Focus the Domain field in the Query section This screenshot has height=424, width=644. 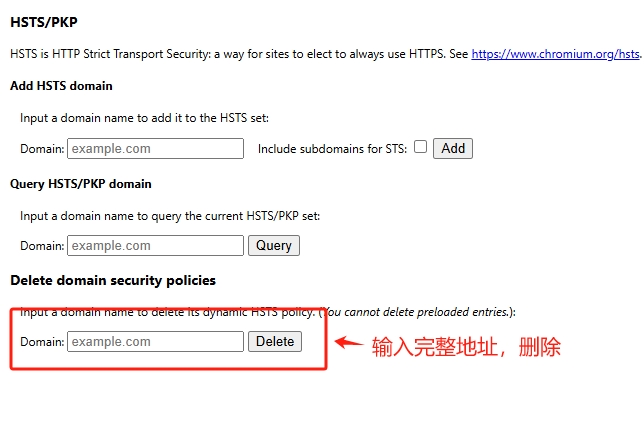[x=155, y=245]
